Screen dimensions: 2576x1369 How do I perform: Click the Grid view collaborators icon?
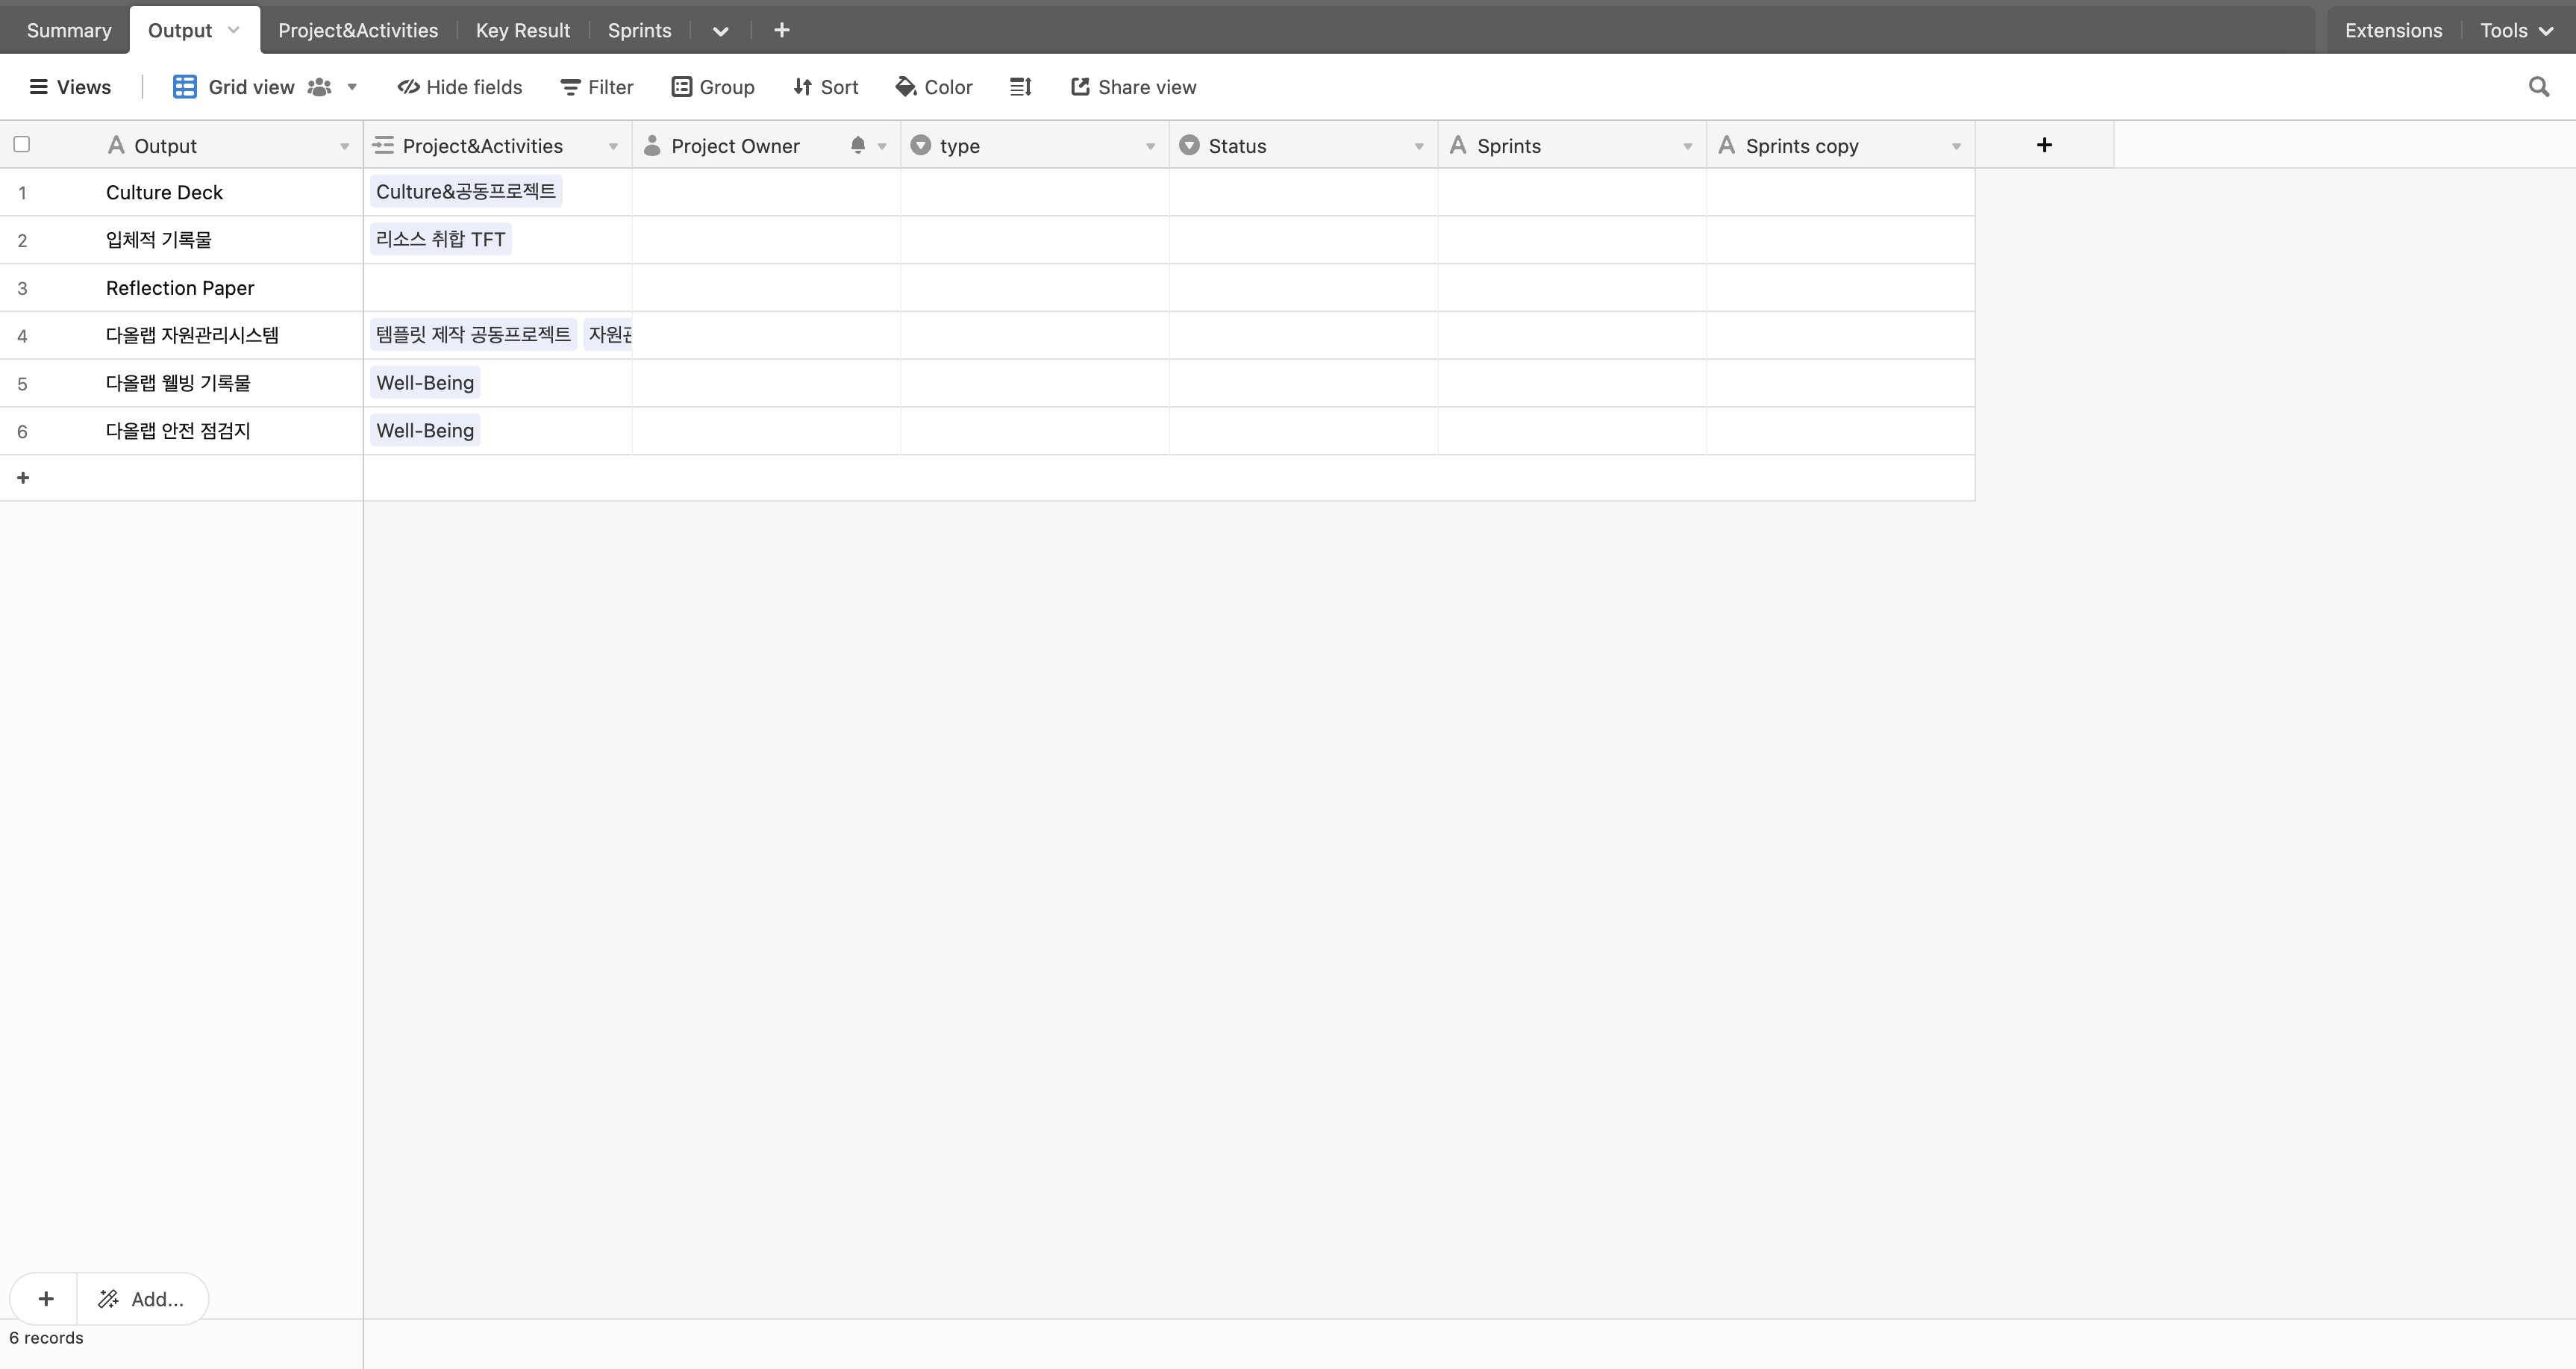(x=319, y=87)
